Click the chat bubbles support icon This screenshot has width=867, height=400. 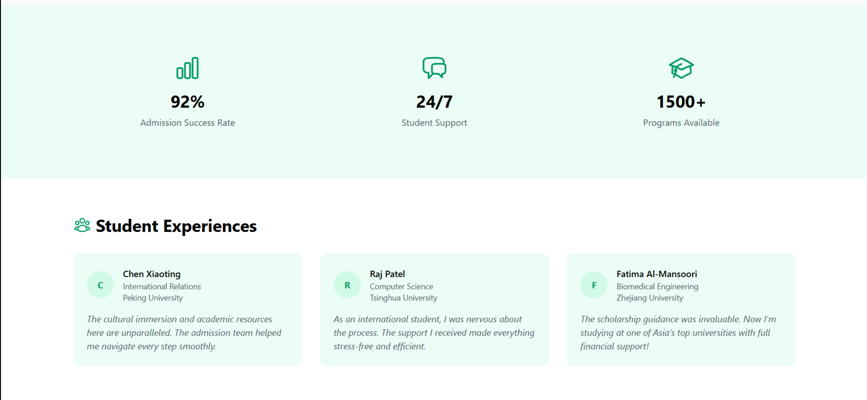tap(434, 68)
